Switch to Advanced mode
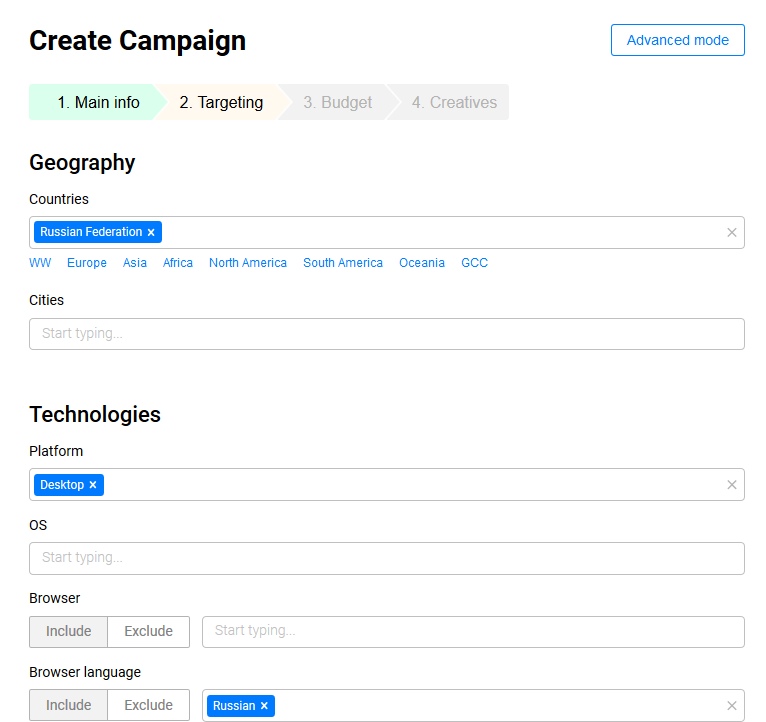The width and height of the screenshot is (766, 722). [x=677, y=40]
